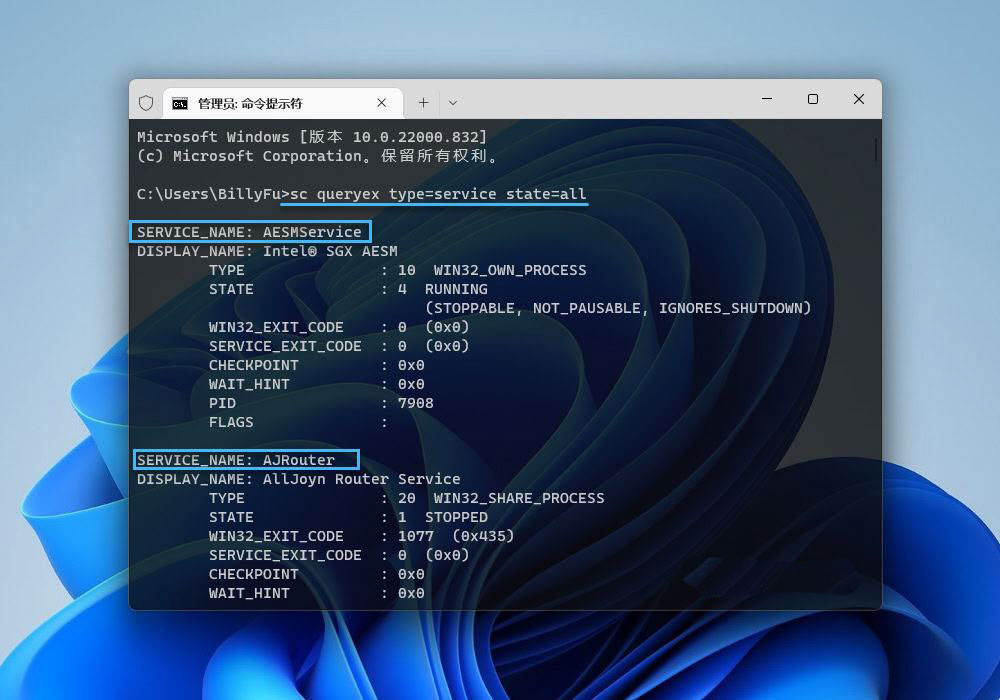Click the DISPLAY_NAME Intel SGX AESM line

[267, 251]
